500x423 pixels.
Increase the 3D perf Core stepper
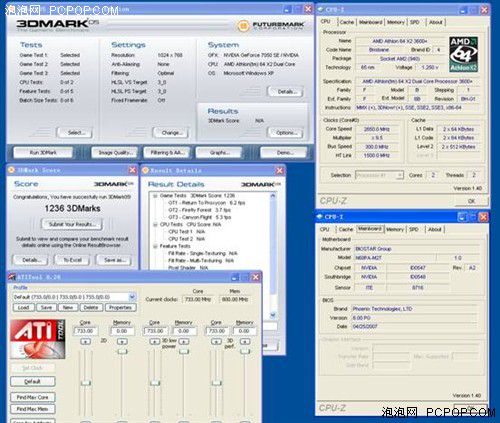click(x=217, y=341)
